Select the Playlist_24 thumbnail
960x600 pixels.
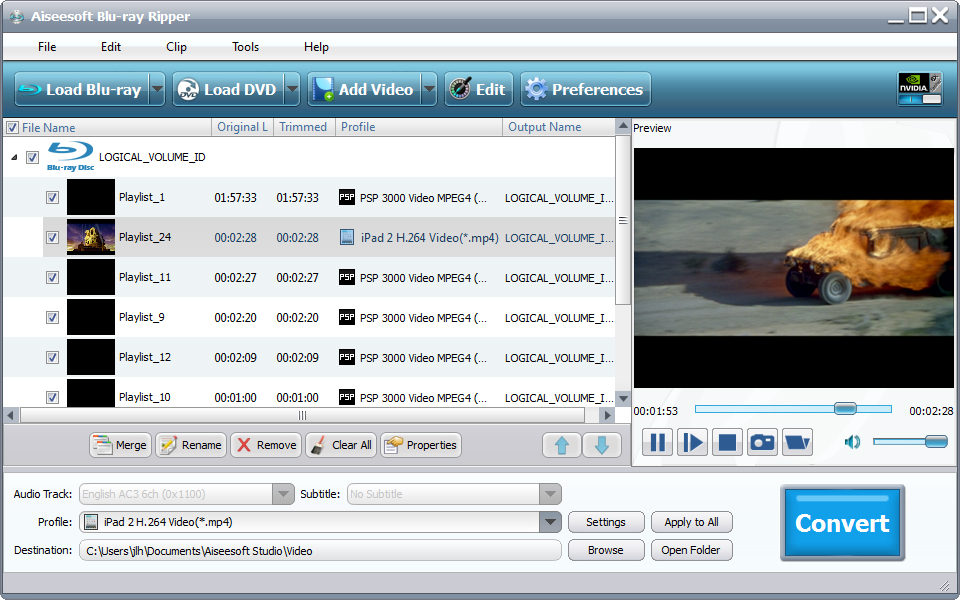(91, 237)
